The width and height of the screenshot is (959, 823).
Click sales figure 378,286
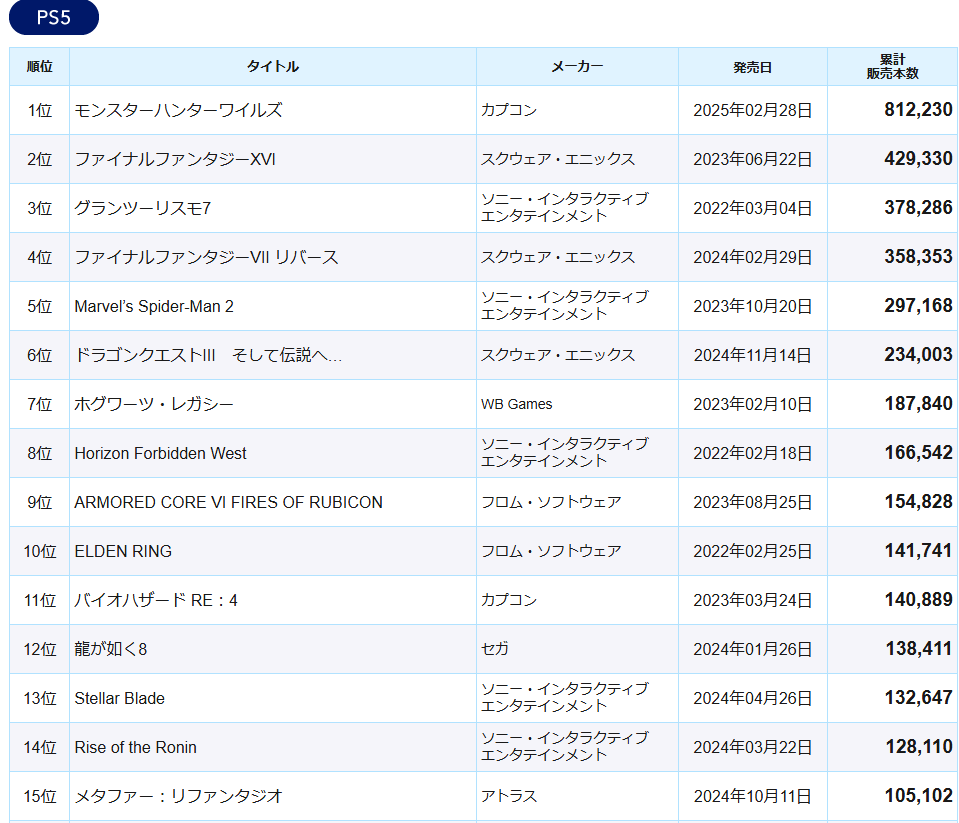(x=918, y=207)
